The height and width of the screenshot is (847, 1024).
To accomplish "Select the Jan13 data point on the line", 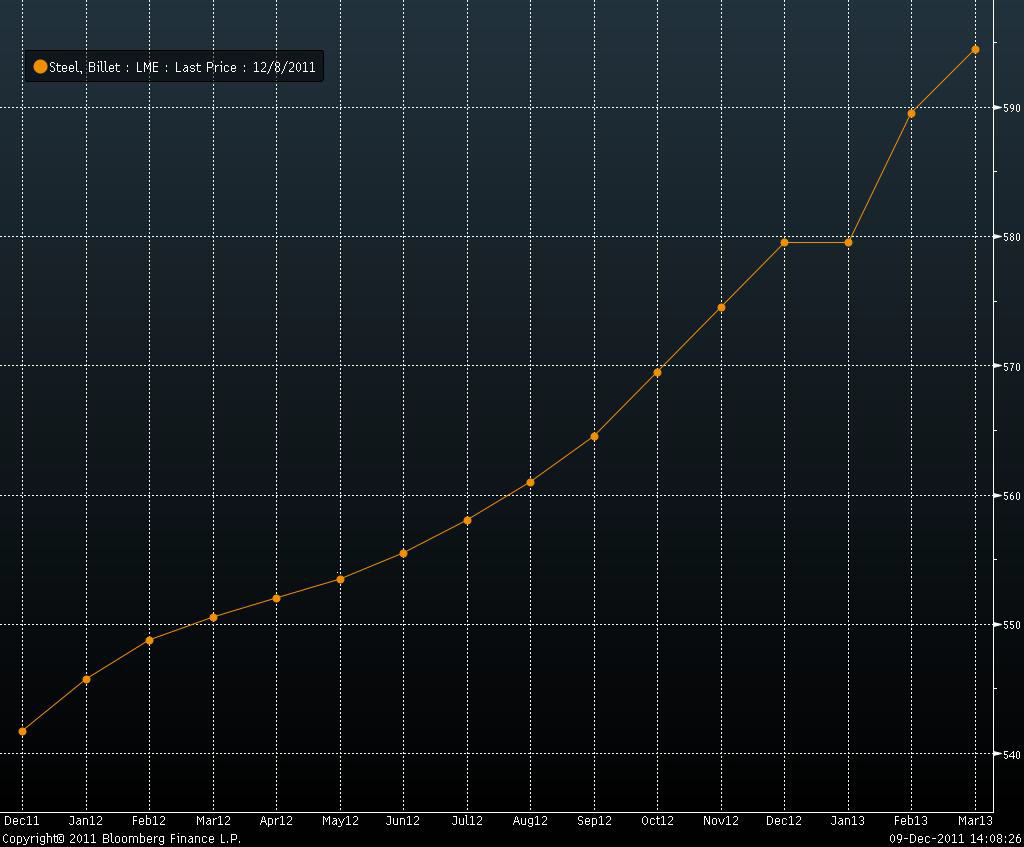I will point(848,243).
